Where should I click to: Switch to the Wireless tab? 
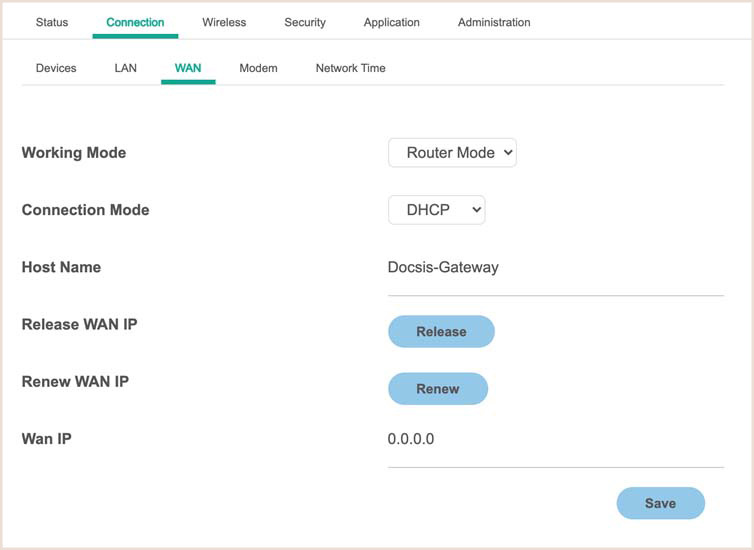click(224, 22)
